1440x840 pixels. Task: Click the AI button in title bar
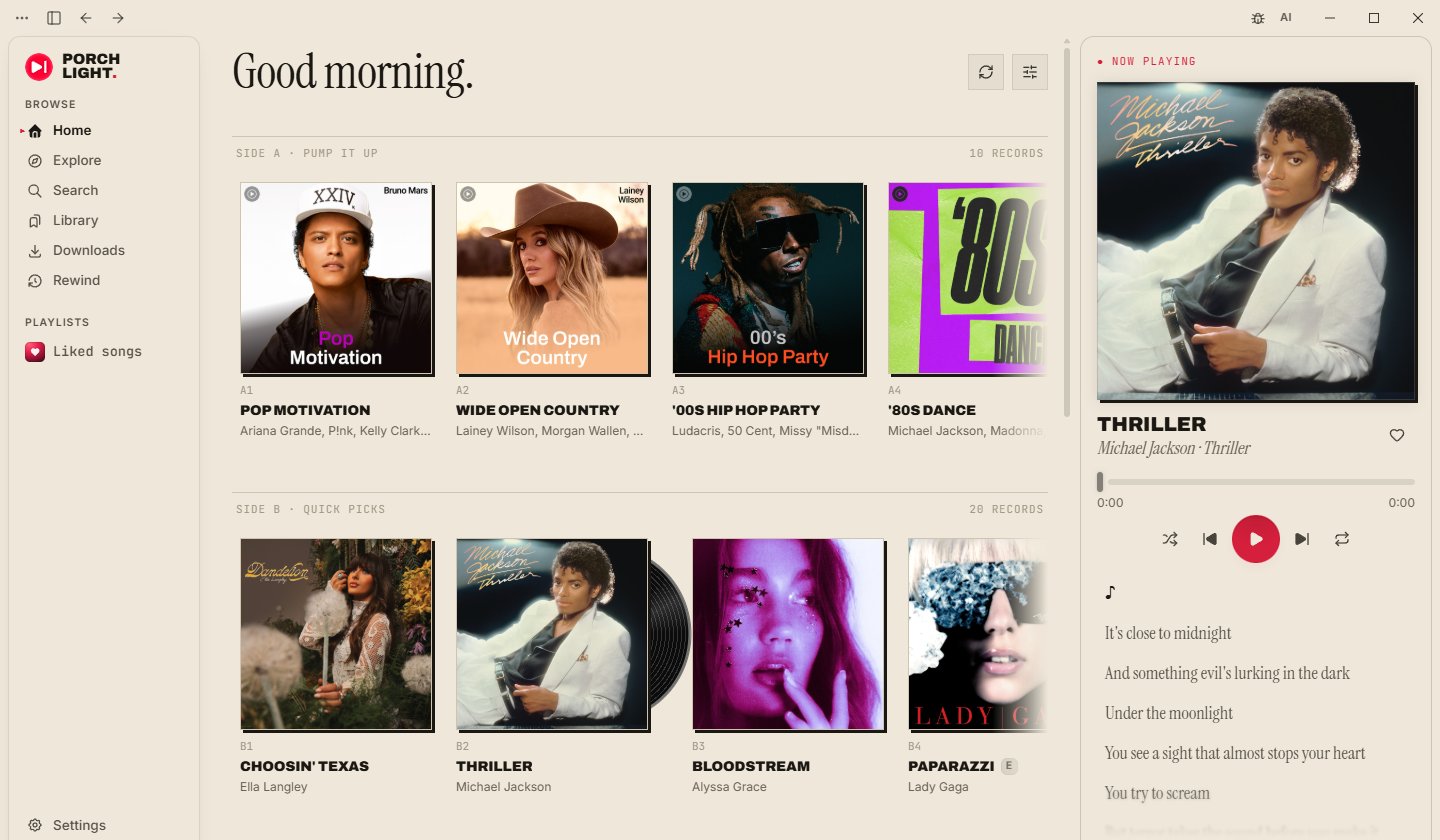click(x=1286, y=18)
